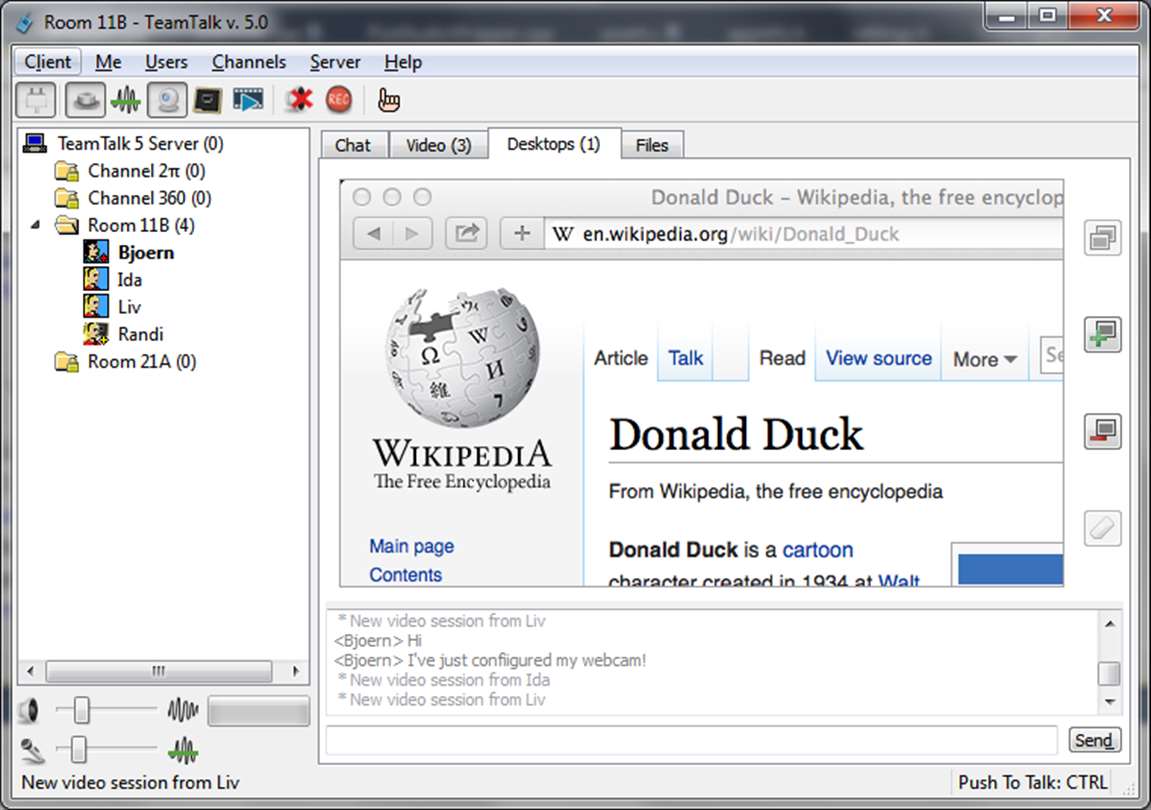Image resolution: width=1151 pixels, height=810 pixels.
Task: Toggle the push-to-talk hotkey button in toolbar
Action: coord(85,100)
